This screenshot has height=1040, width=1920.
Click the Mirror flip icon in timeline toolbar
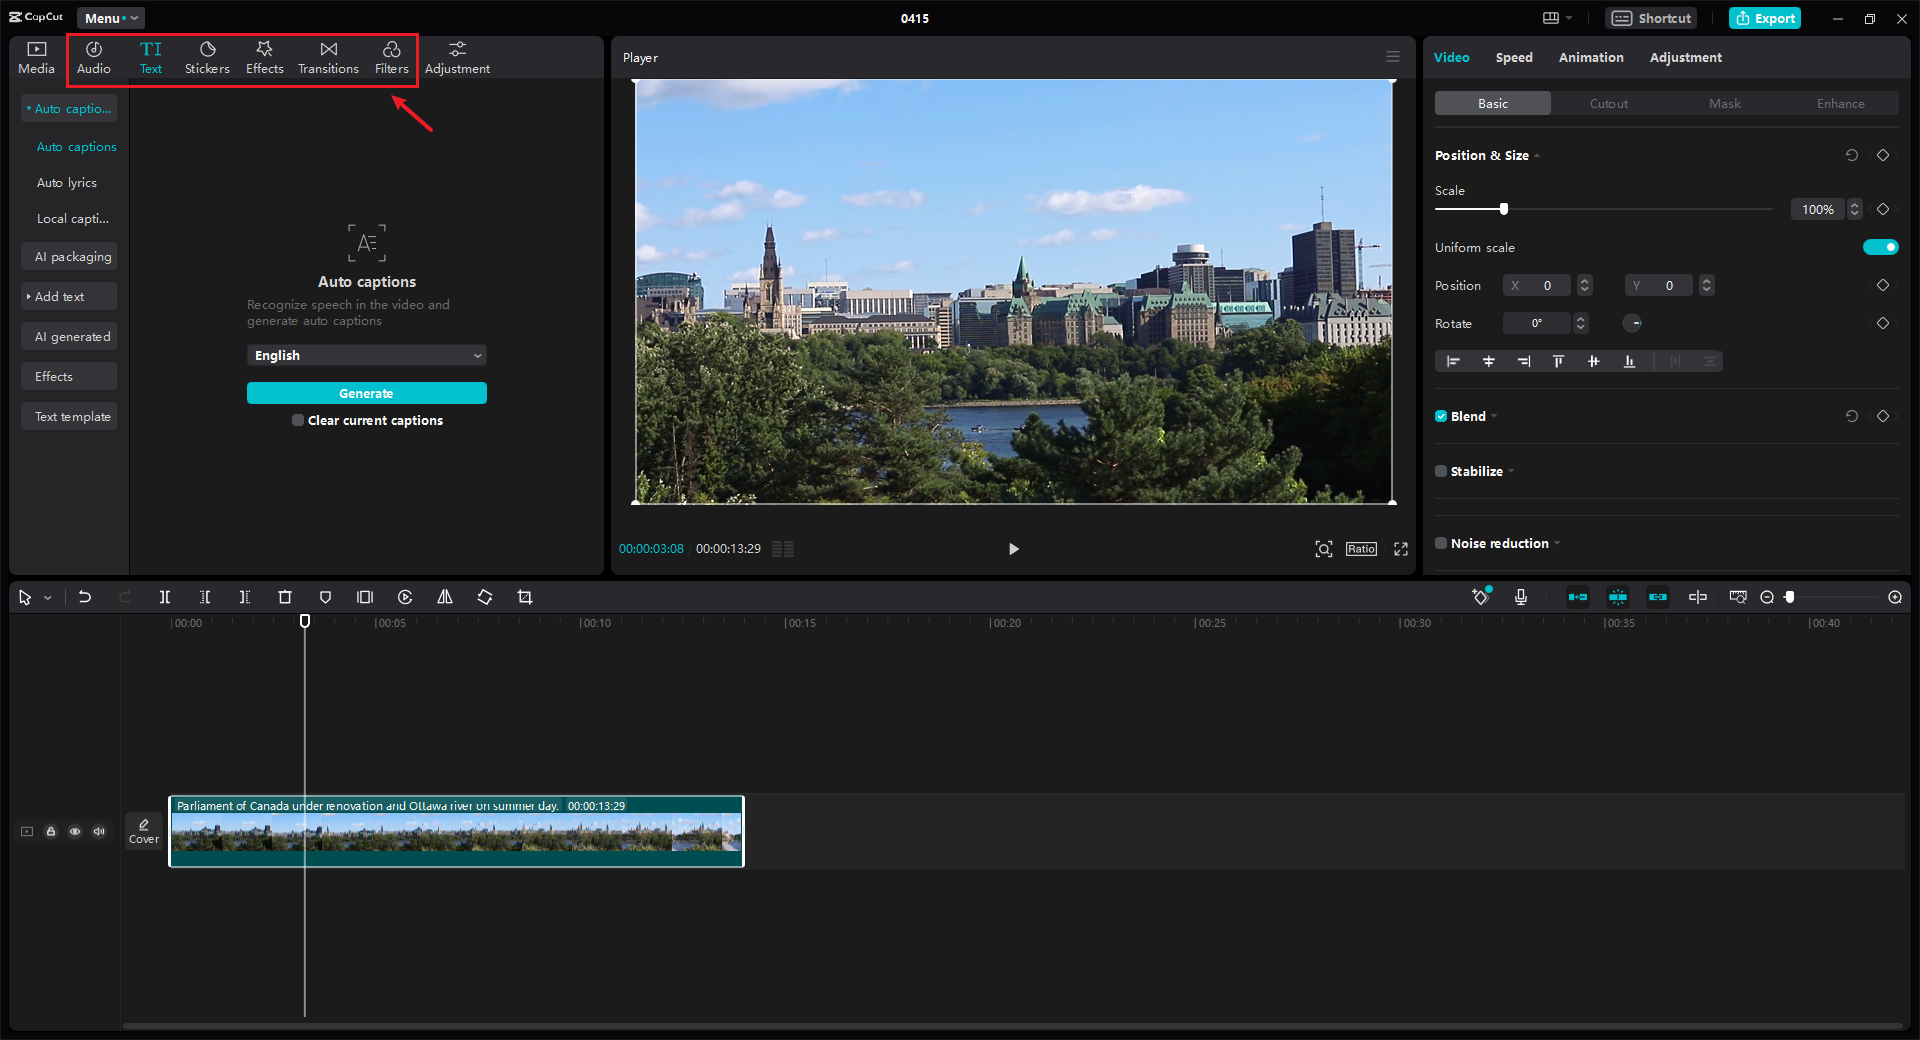(445, 597)
